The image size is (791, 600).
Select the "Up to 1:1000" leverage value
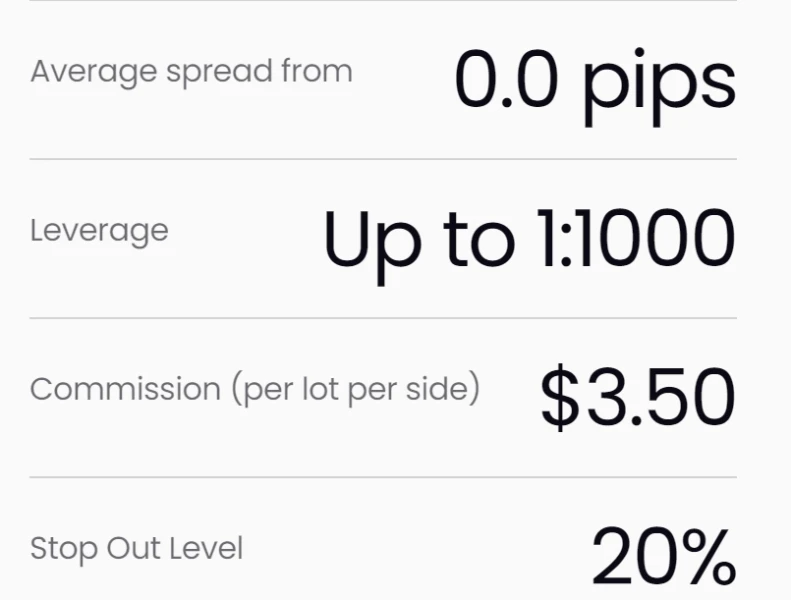pyautogui.click(x=529, y=240)
